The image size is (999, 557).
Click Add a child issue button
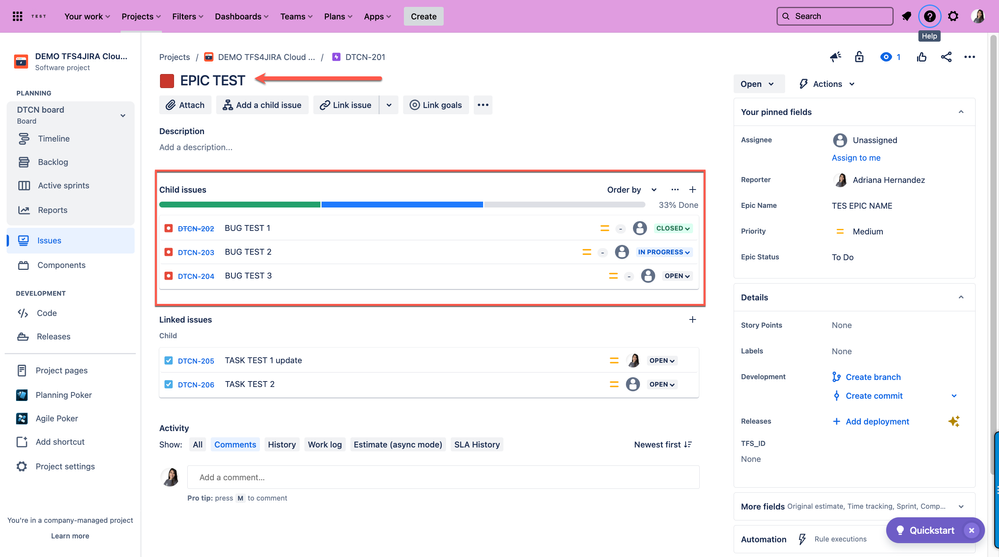point(262,105)
